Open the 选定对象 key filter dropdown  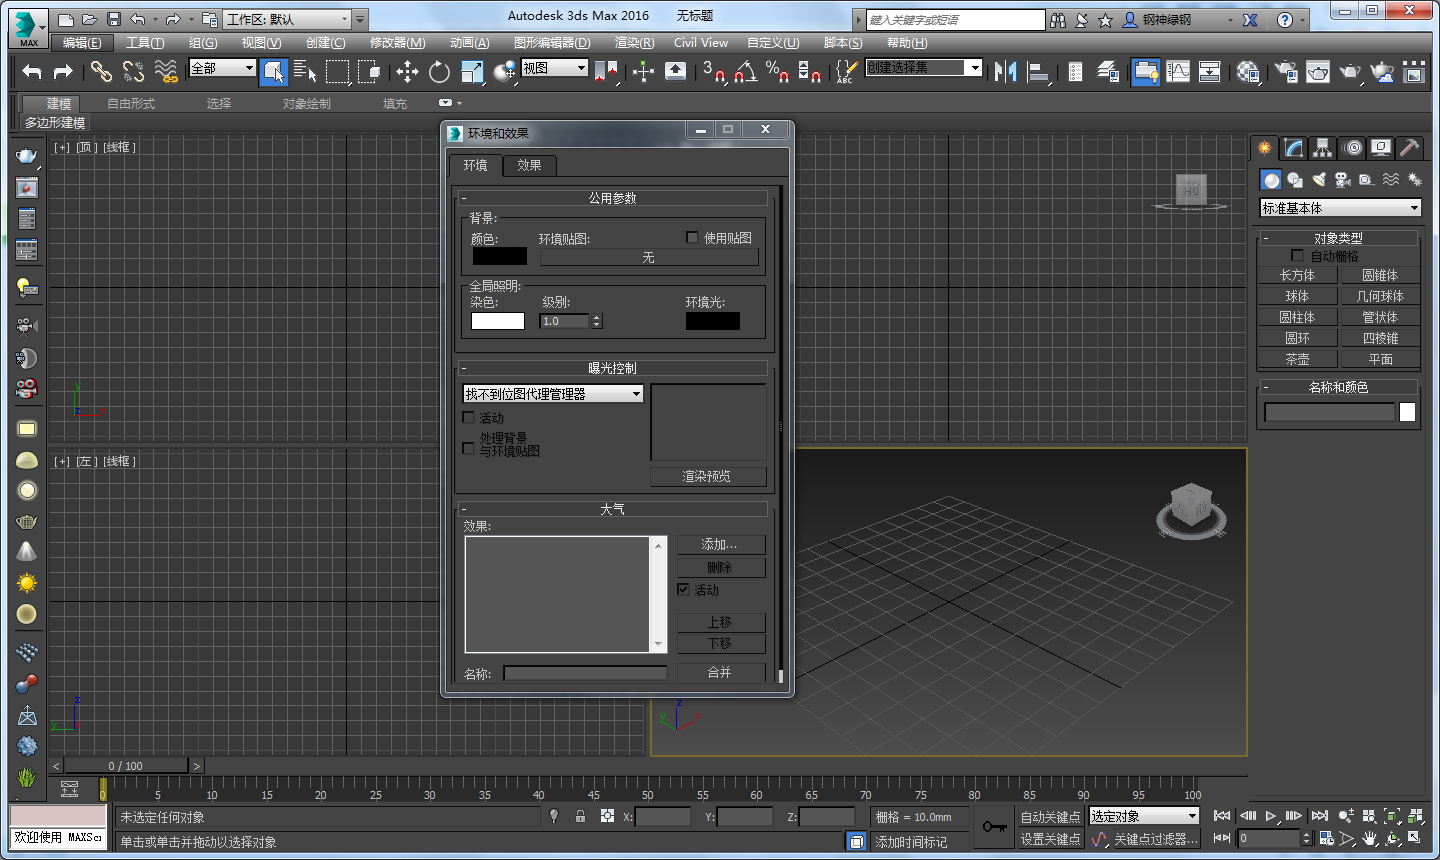pos(1144,816)
